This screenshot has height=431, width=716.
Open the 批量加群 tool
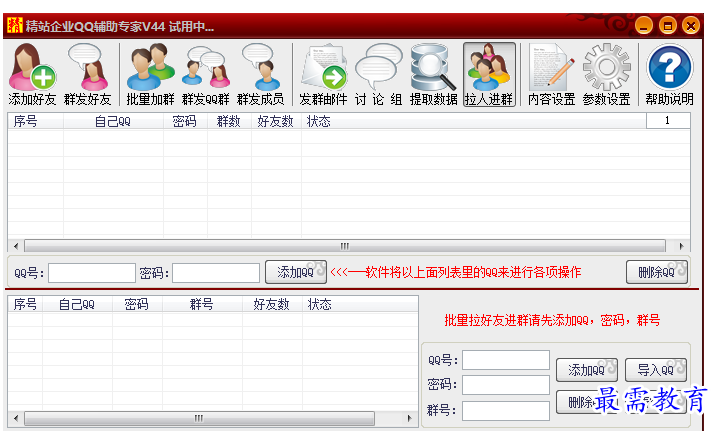(x=150, y=75)
